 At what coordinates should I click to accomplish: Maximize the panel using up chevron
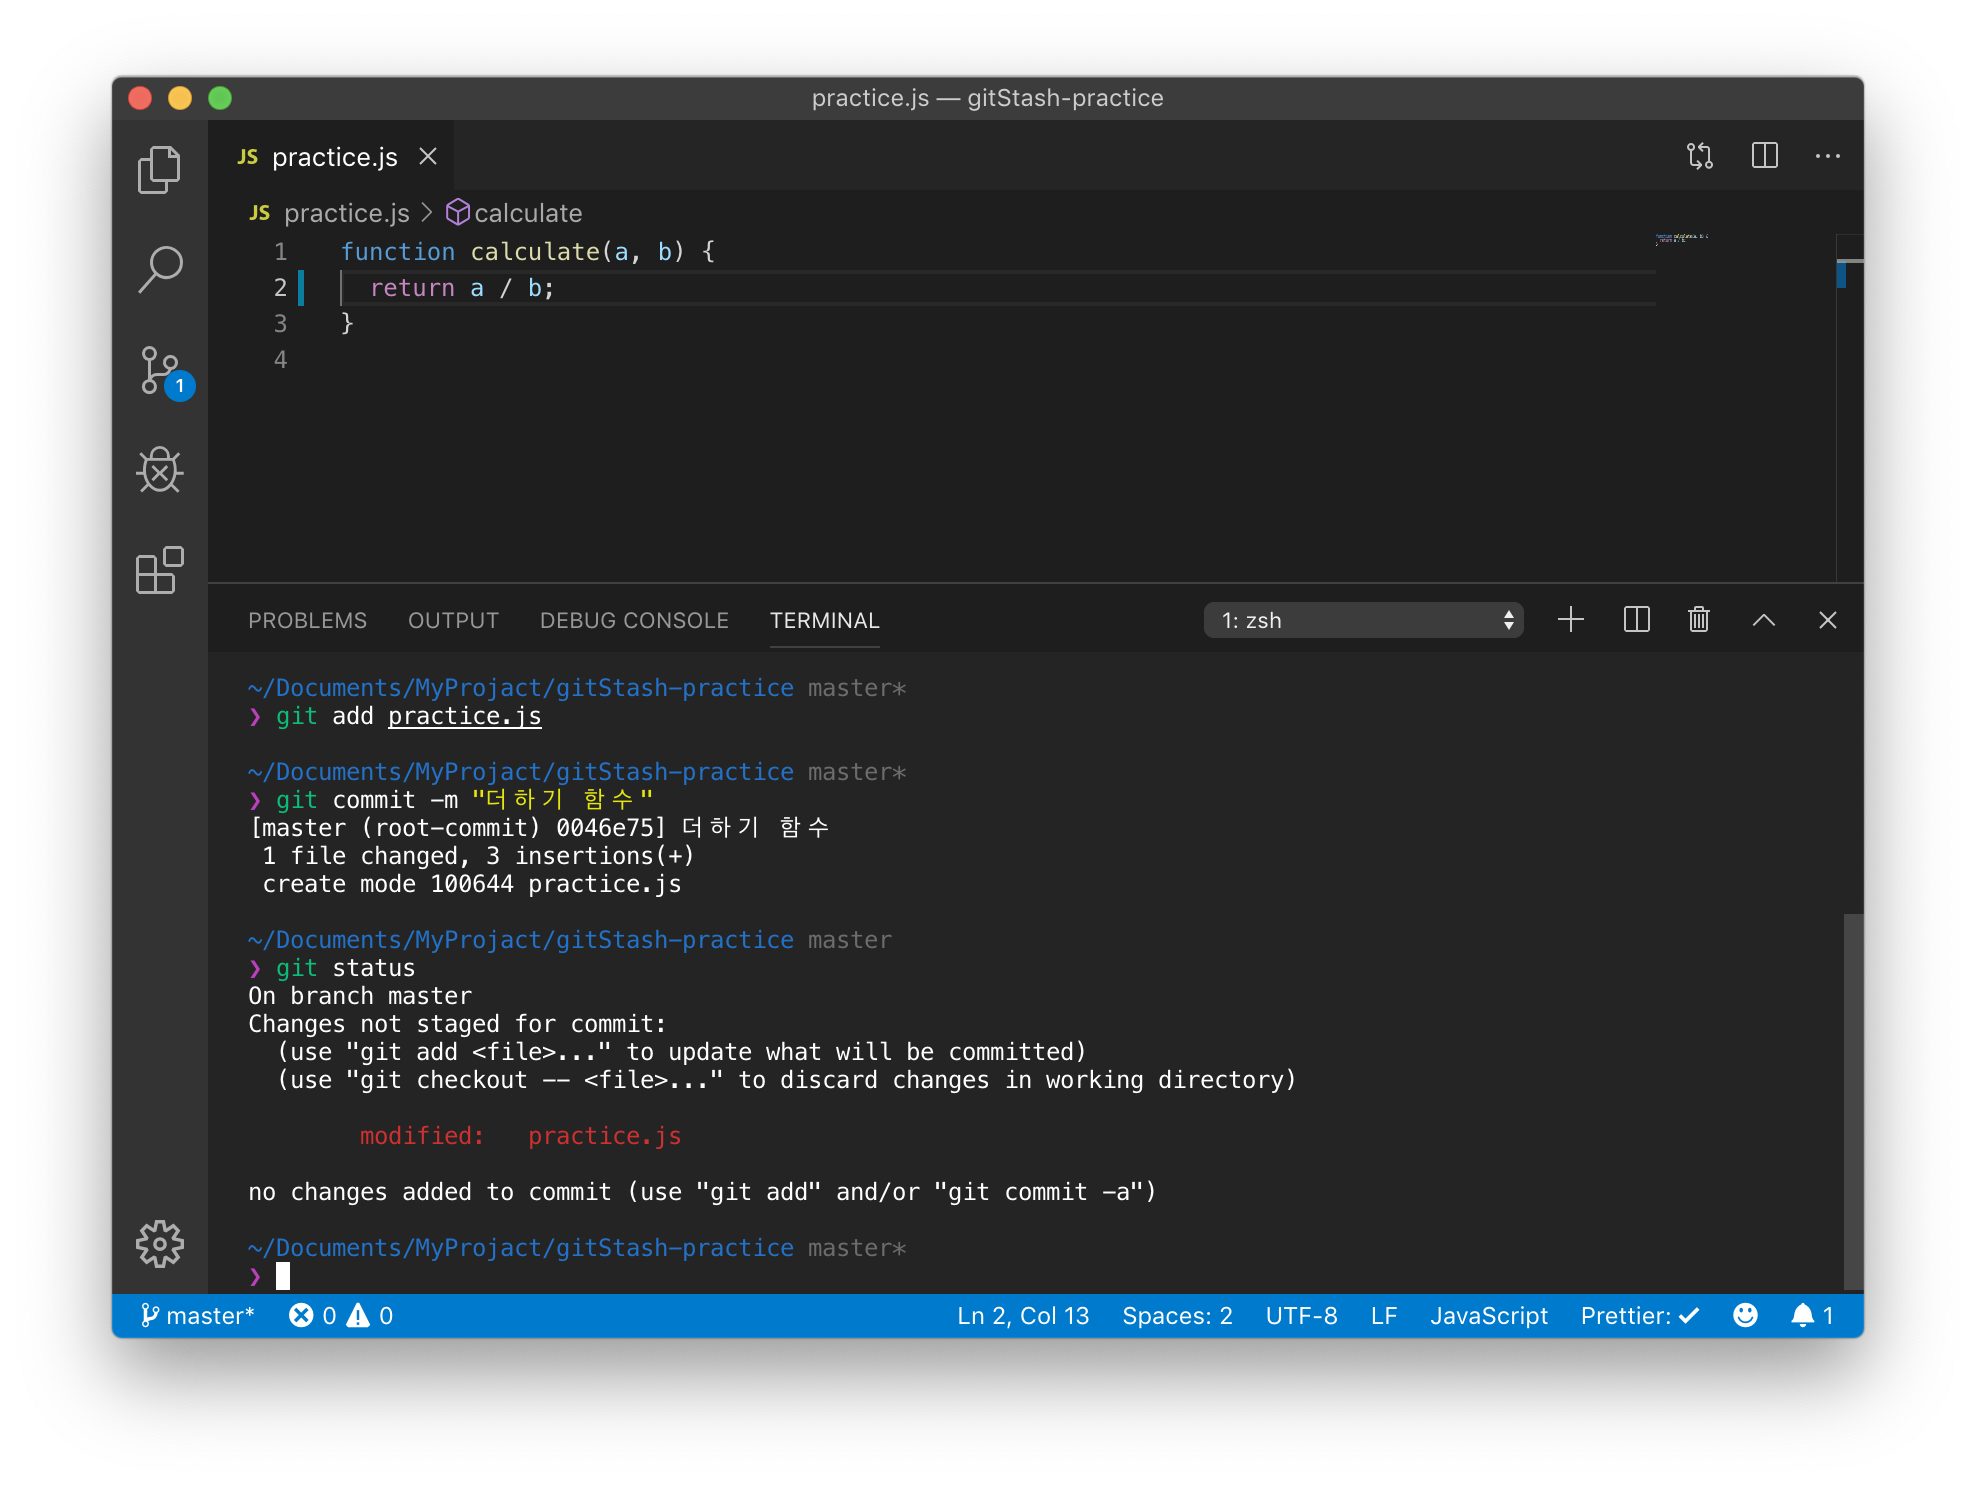(1763, 620)
